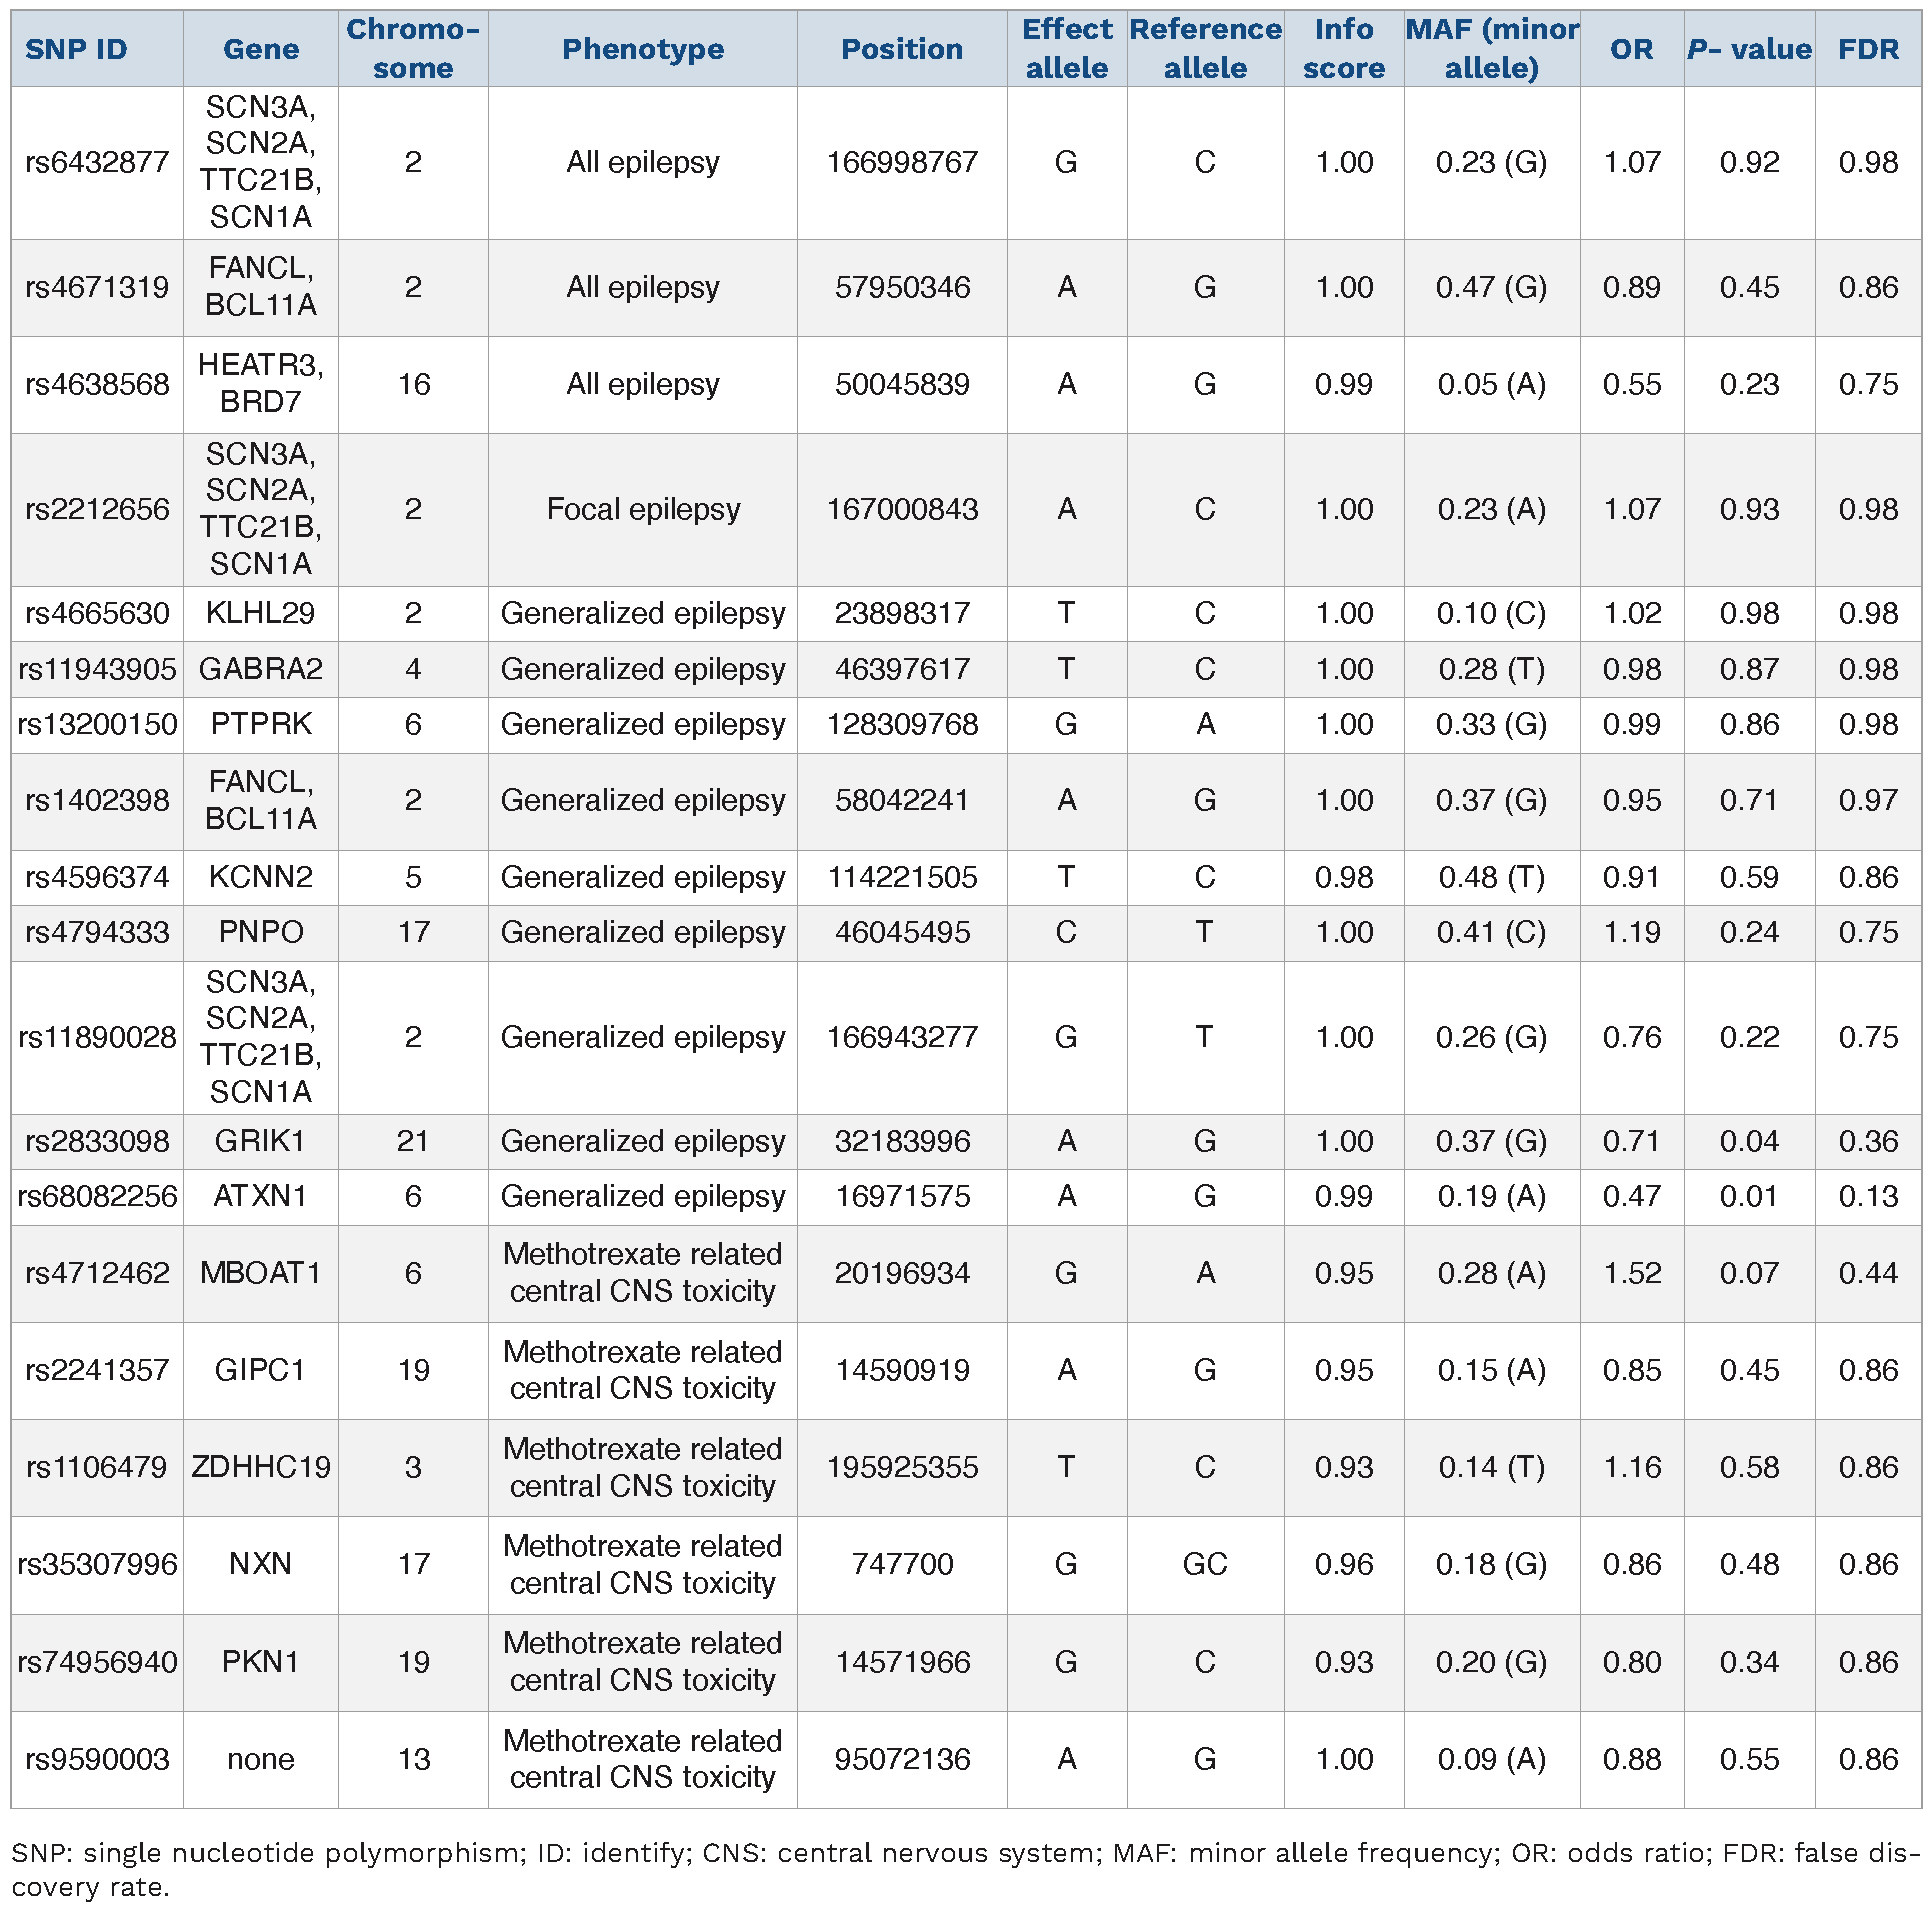Click position value 195925355
1929x1910 pixels.
[901, 1467]
